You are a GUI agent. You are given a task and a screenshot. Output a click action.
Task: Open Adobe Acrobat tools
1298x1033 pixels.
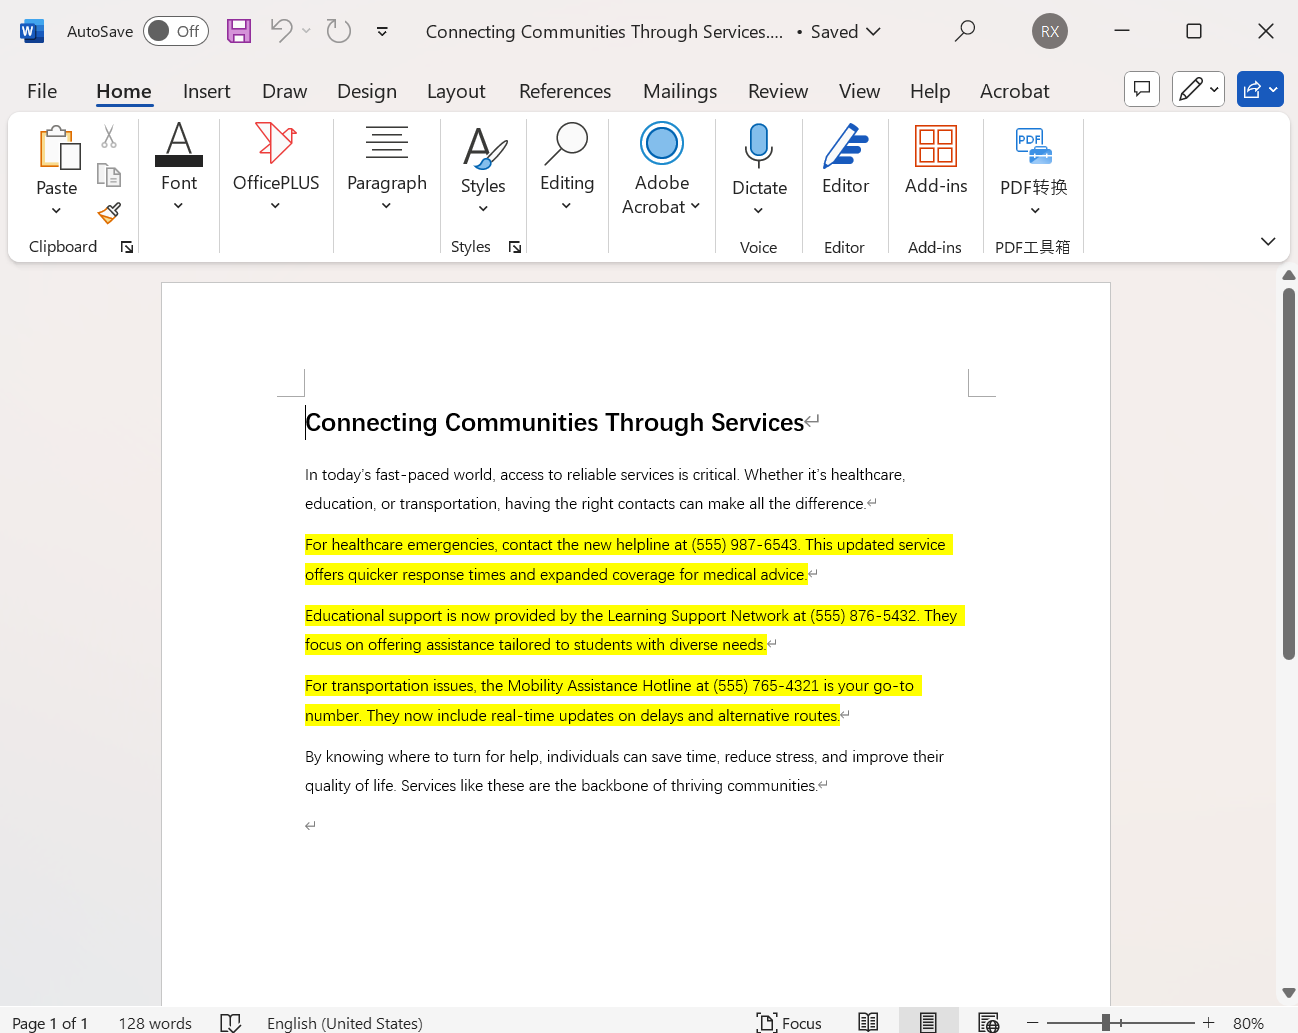[661, 168]
